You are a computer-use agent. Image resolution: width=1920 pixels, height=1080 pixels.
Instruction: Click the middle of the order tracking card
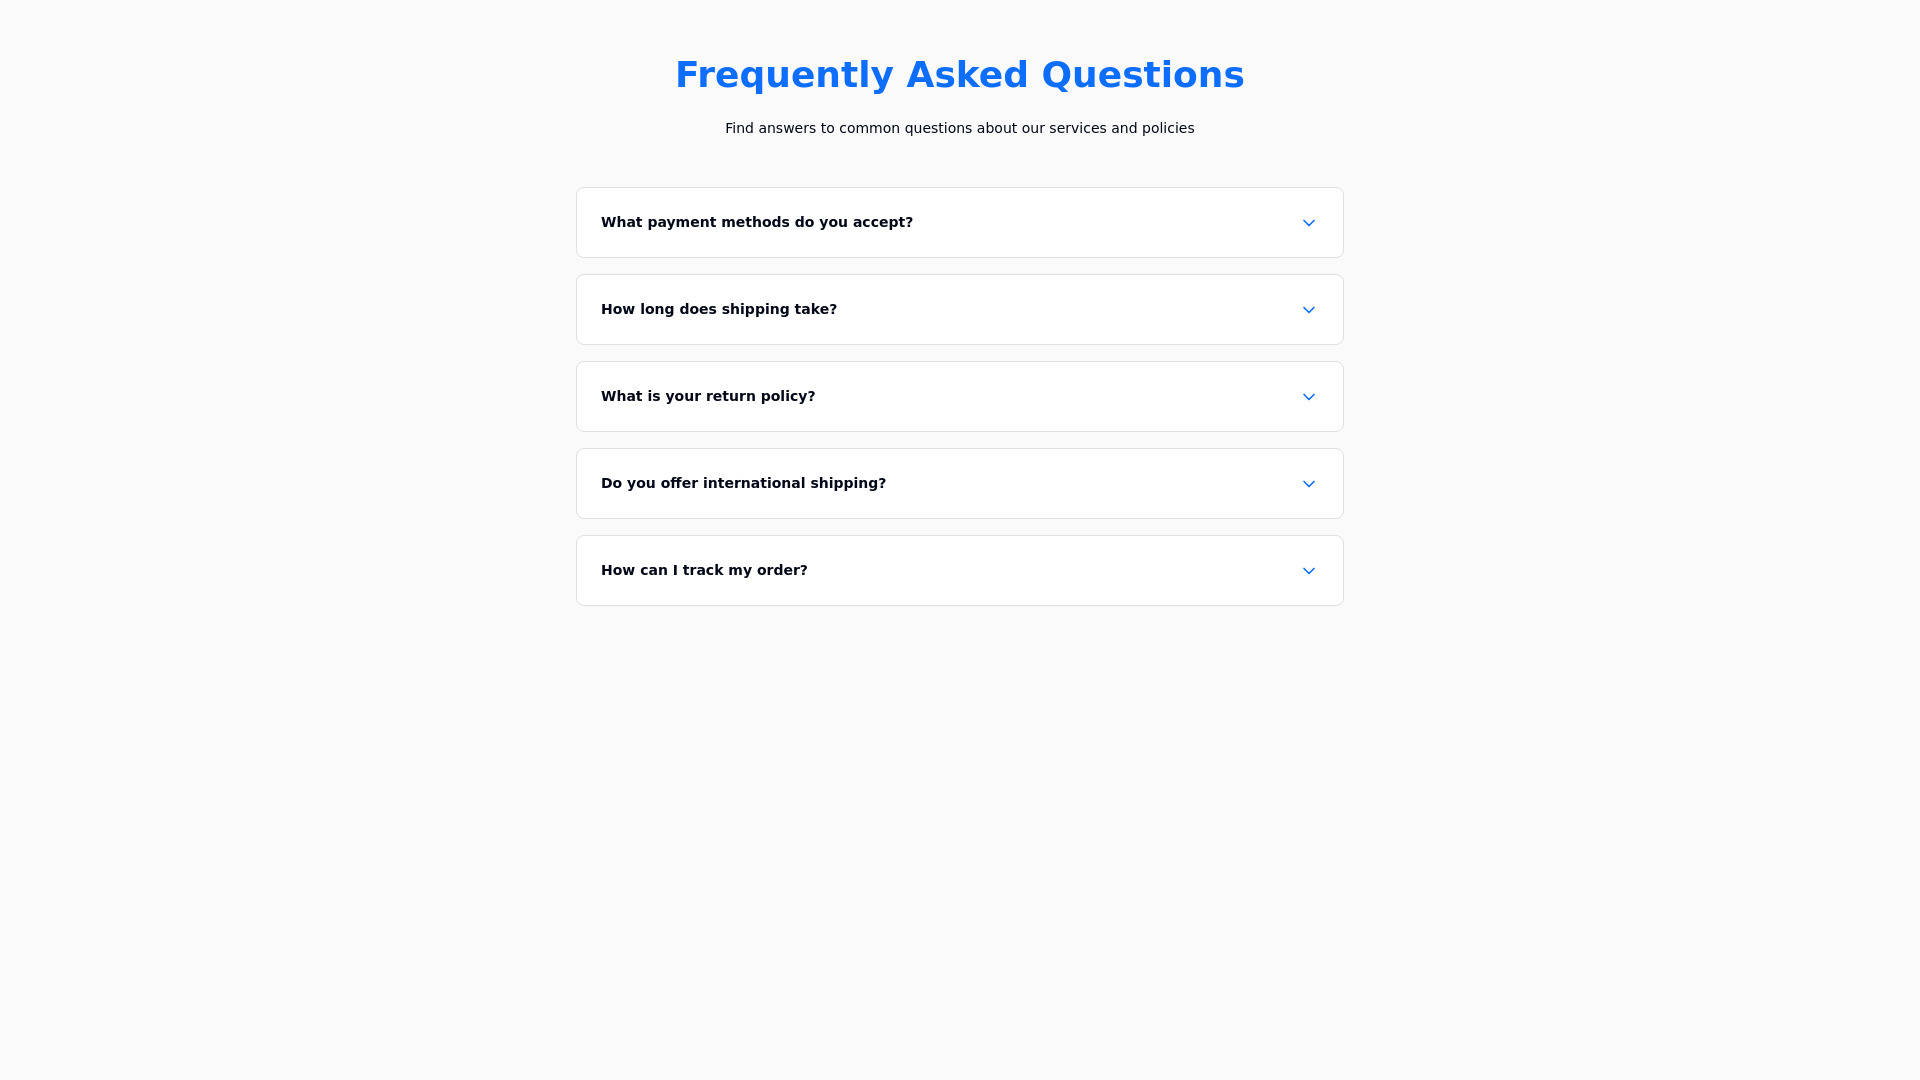click(x=960, y=570)
